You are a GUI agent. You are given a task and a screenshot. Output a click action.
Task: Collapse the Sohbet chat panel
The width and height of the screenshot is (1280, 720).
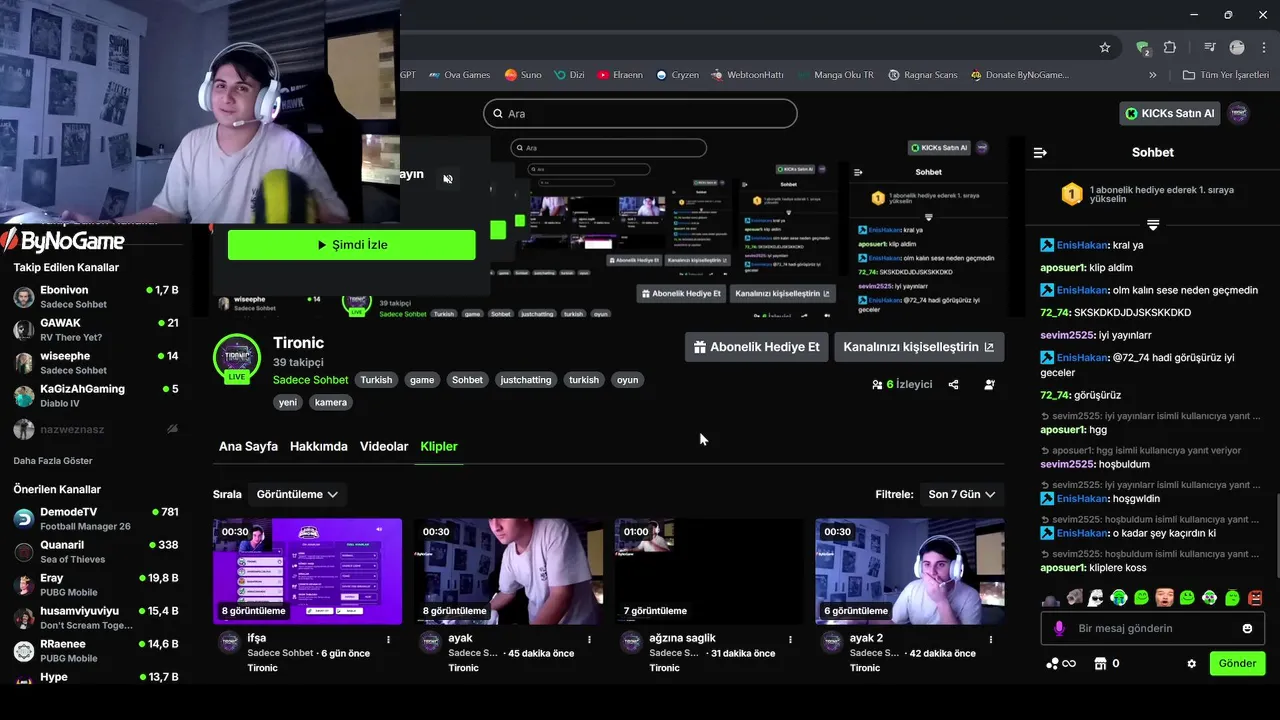click(x=1040, y=153)
